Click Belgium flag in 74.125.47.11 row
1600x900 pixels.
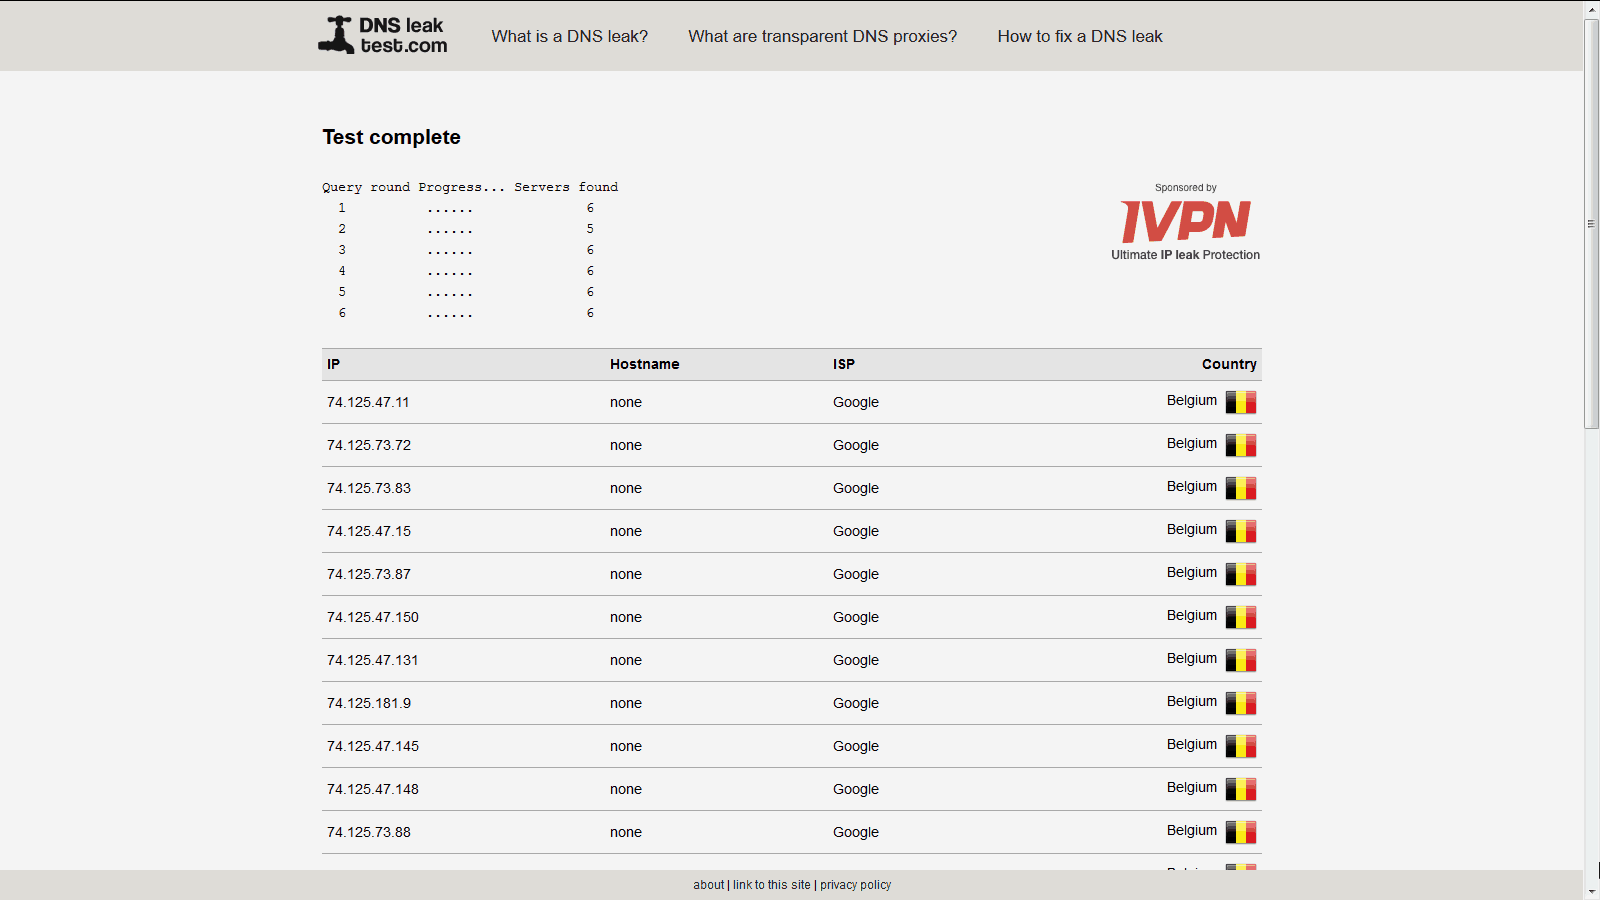pos(1241,402)
